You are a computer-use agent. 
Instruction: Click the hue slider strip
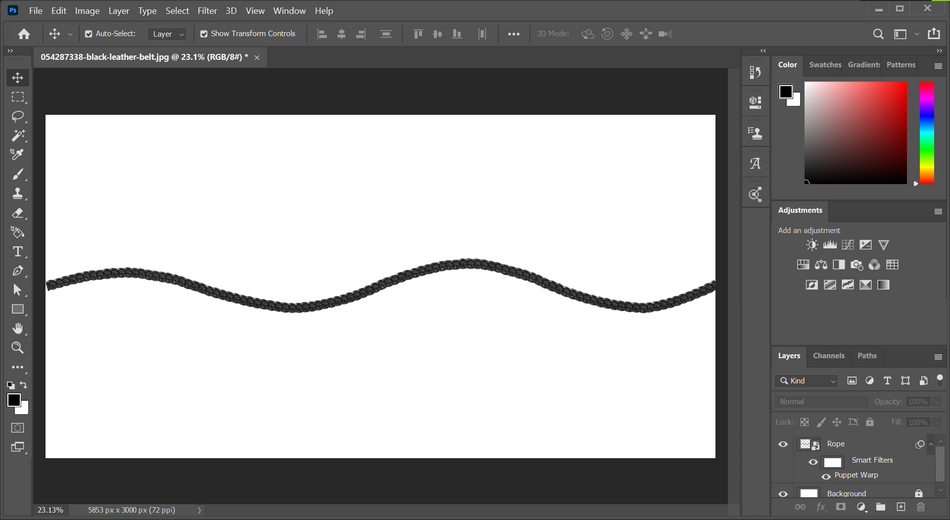click(927, 133)
